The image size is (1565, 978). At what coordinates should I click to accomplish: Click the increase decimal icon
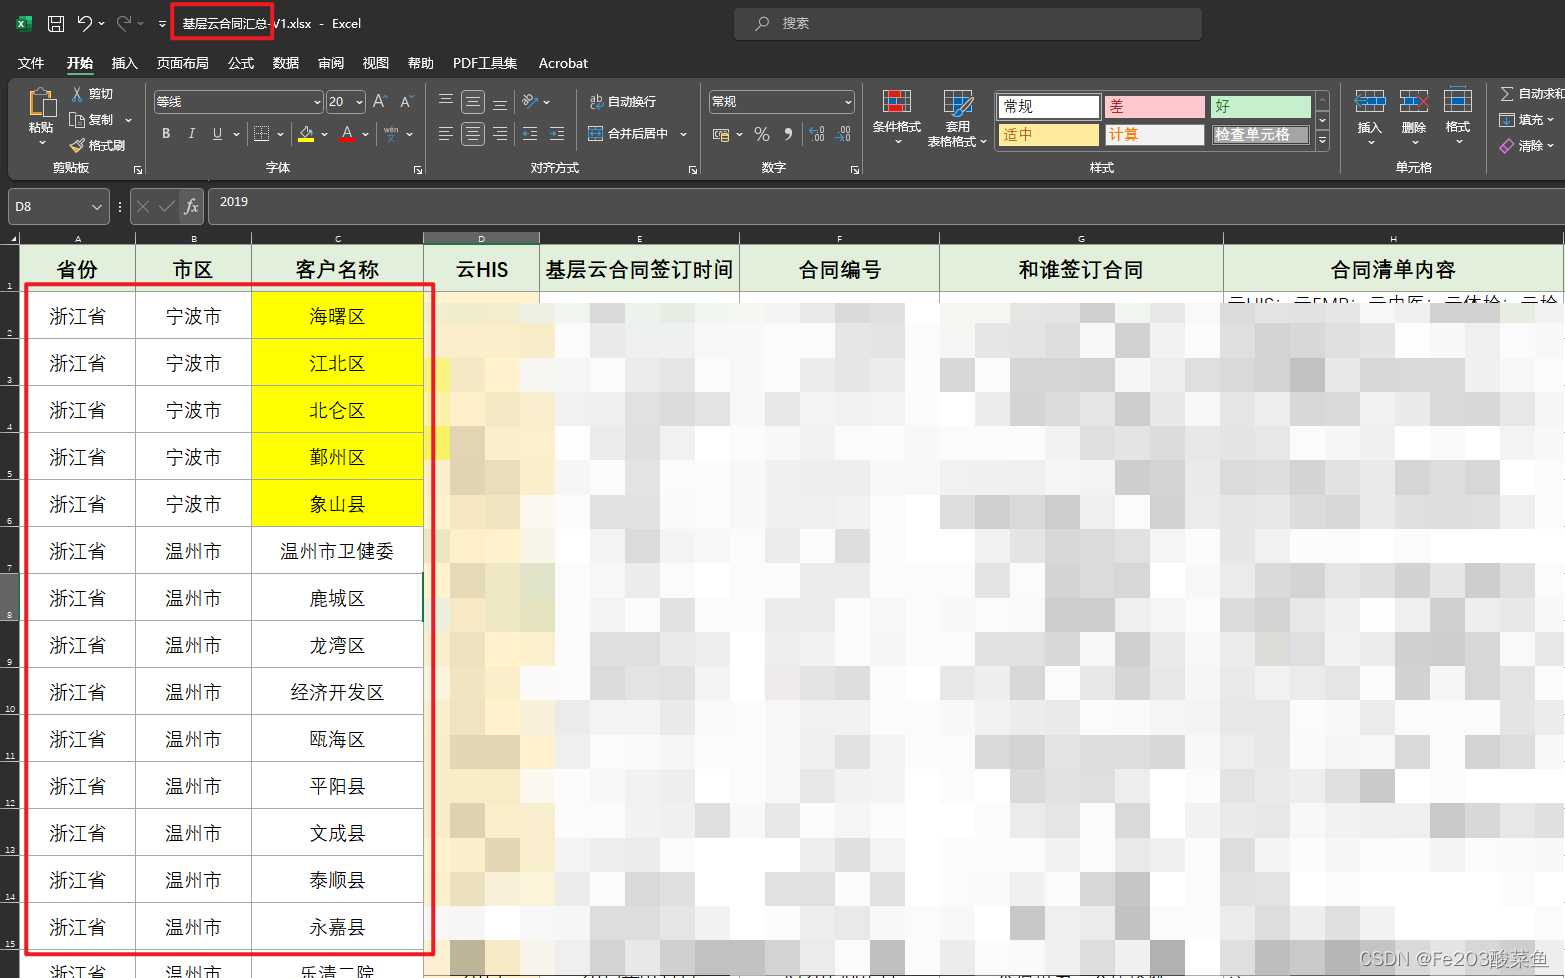pos(817,134)
